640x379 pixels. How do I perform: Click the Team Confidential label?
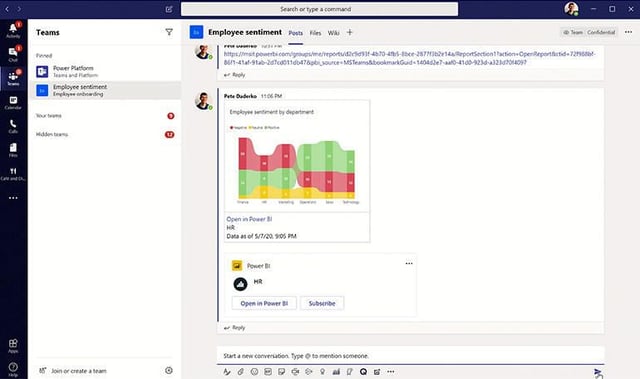coord(589,32)
